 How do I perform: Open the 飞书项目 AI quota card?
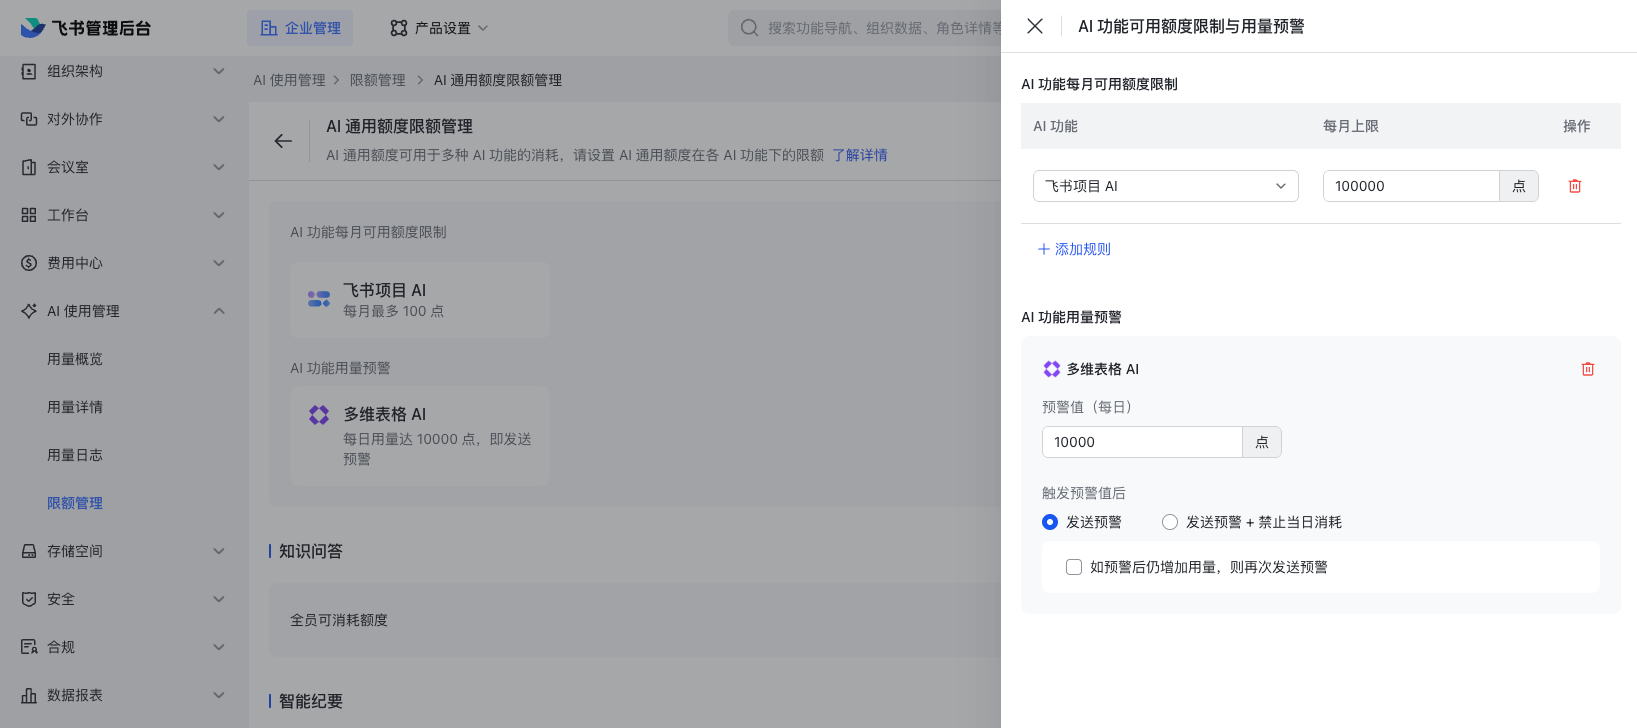click(x=420, y=300)
